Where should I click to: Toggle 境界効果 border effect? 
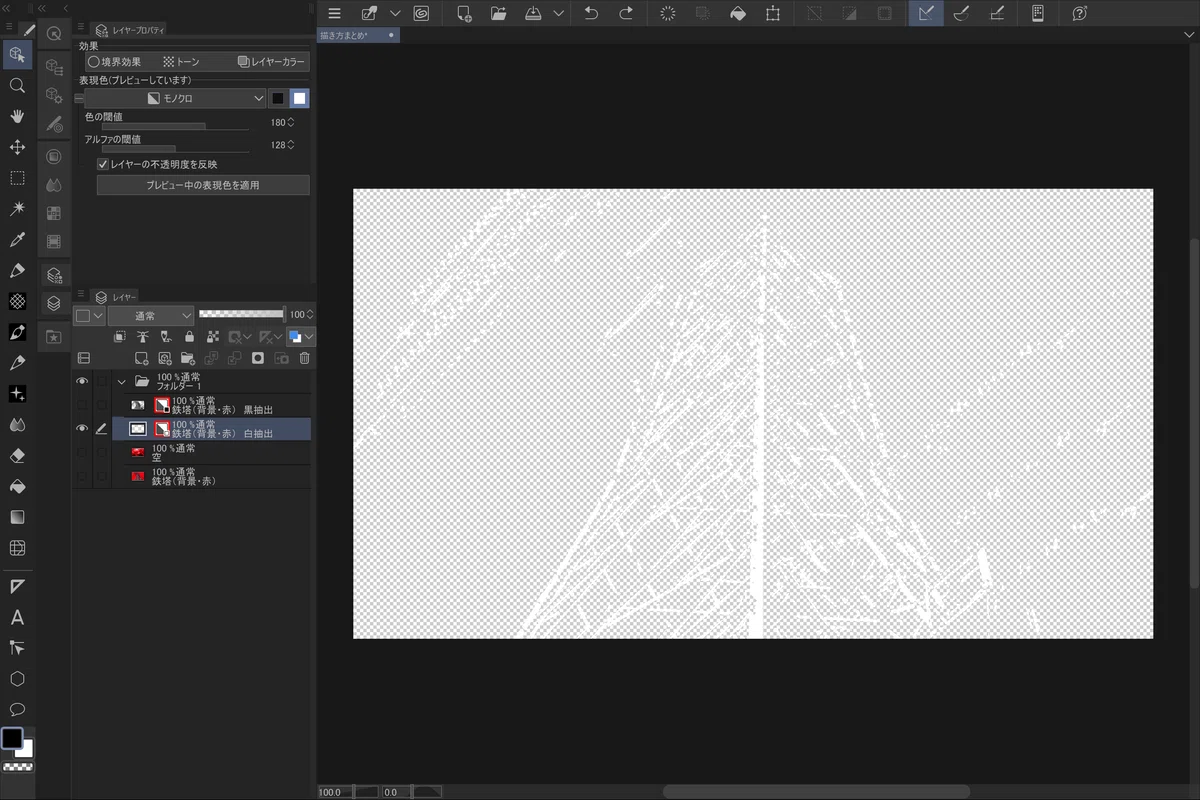pos(114,62)
